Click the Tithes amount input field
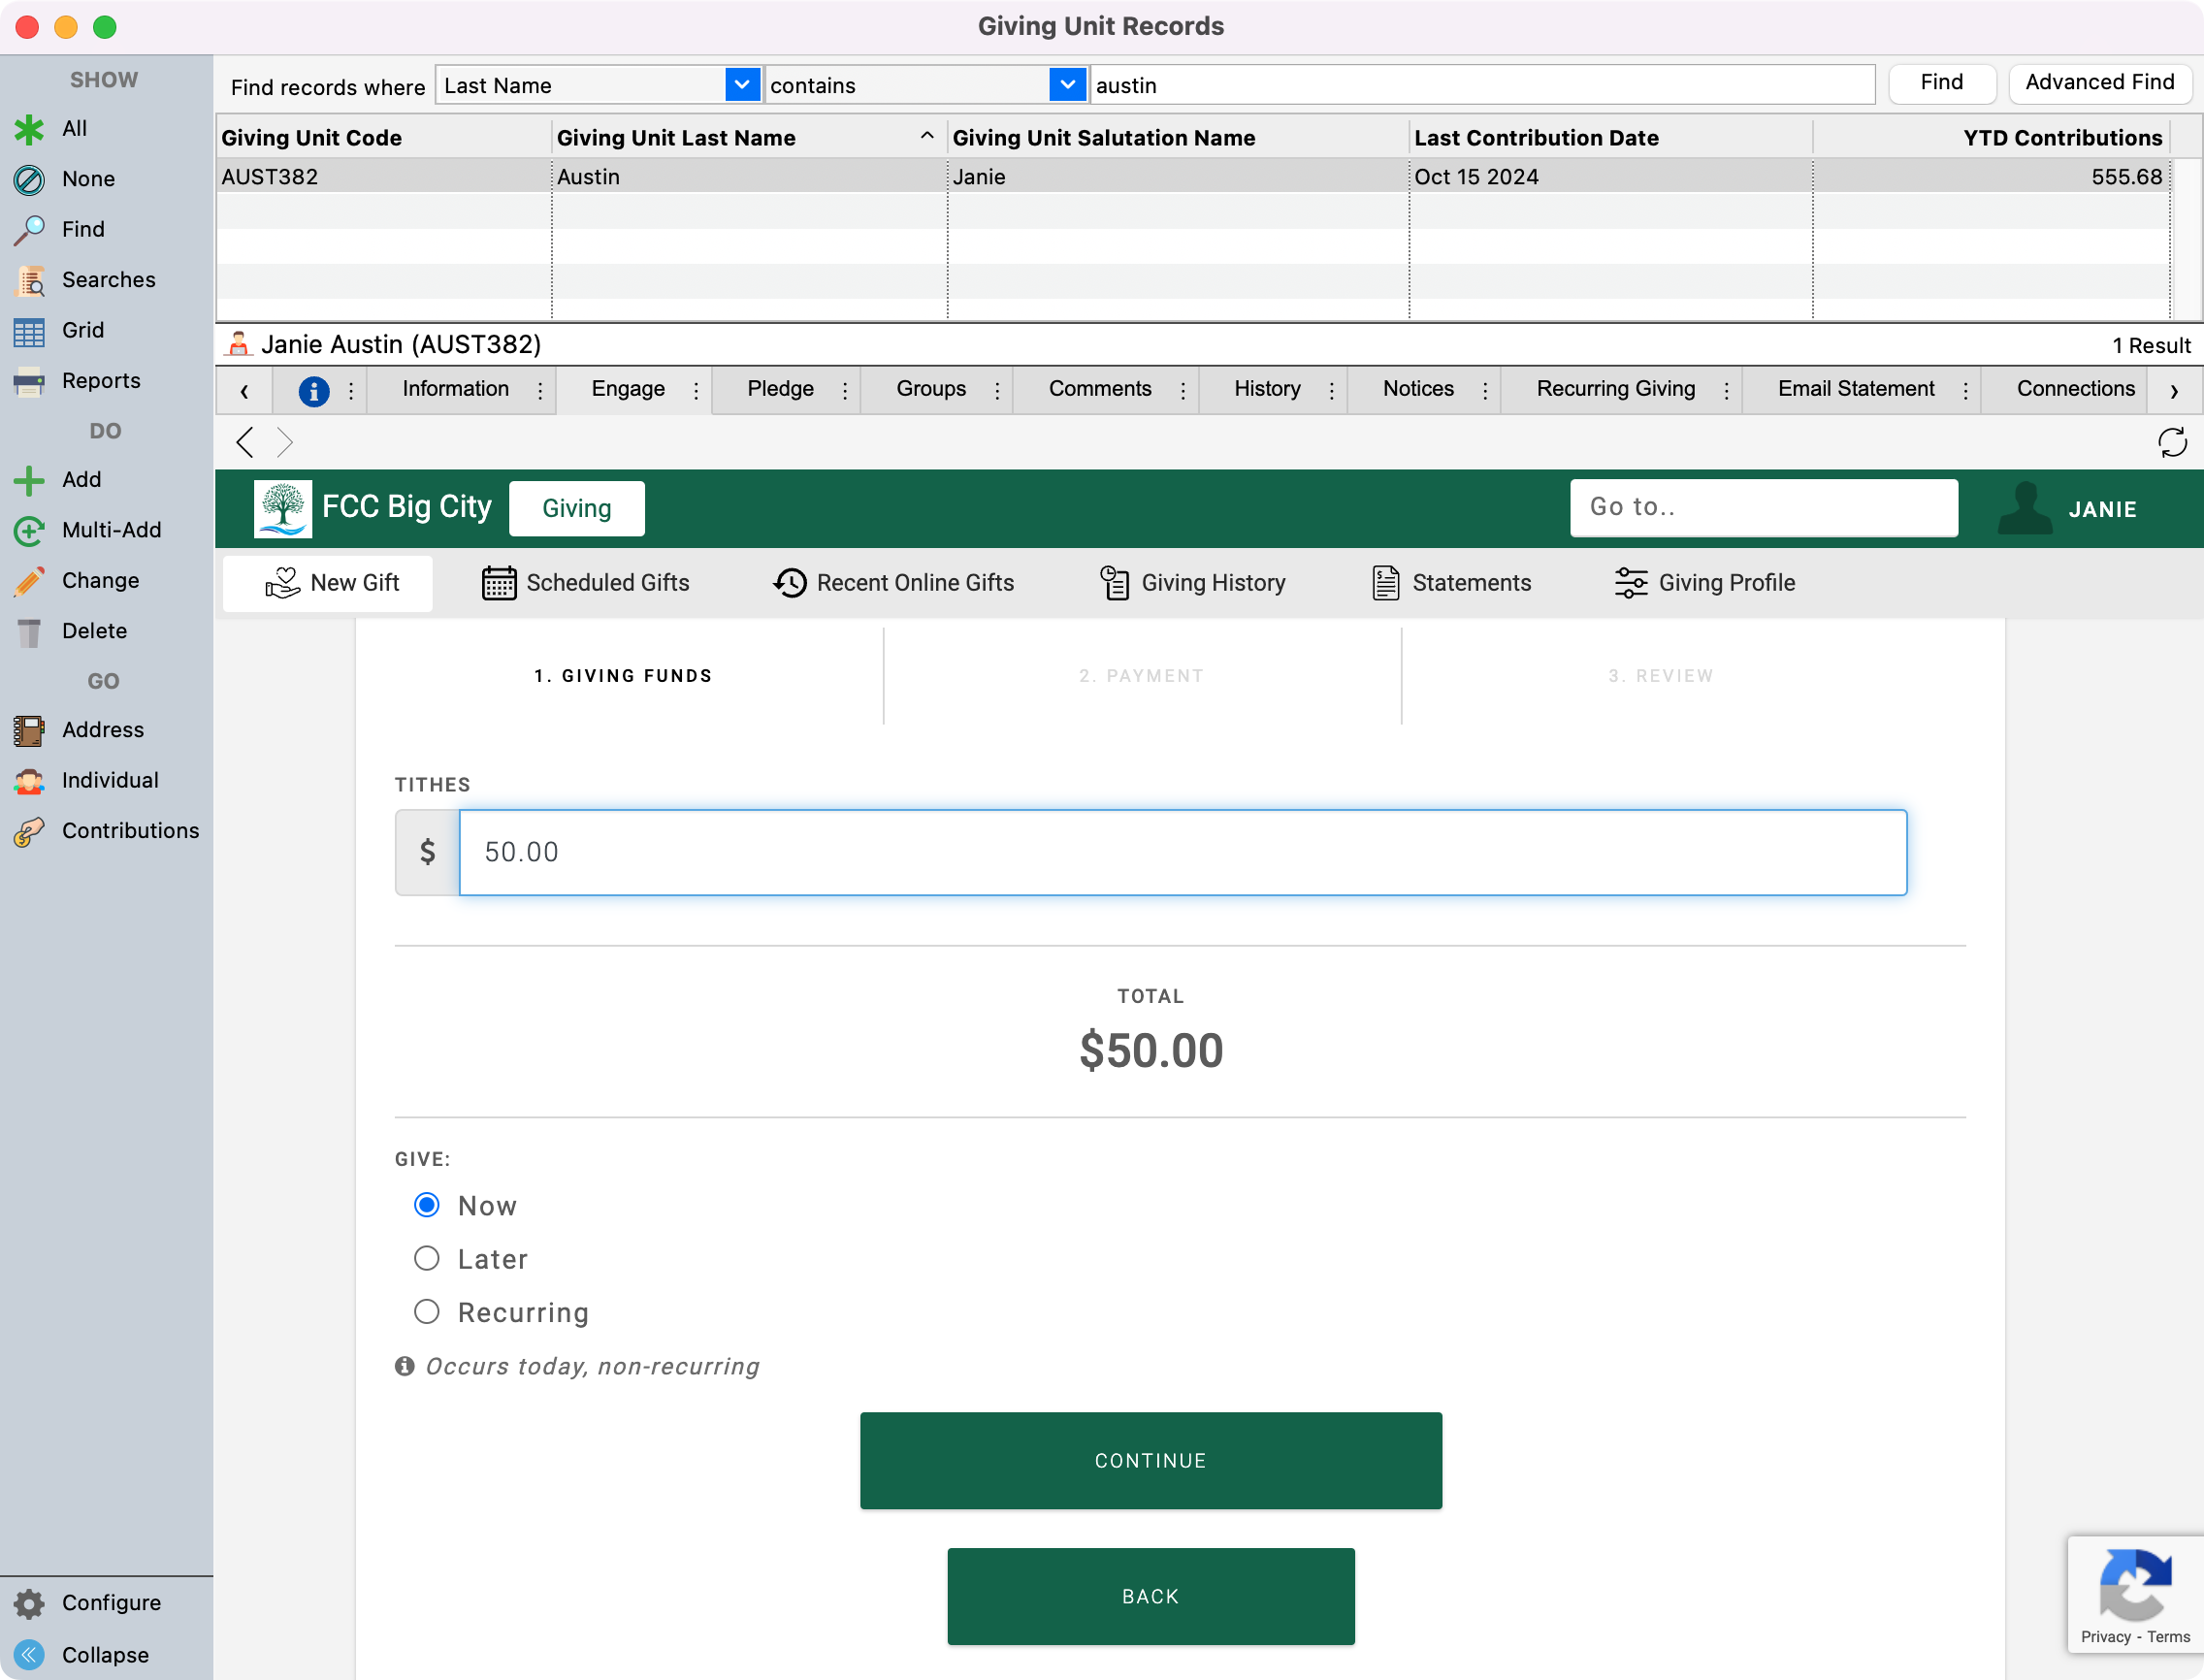This screenshot has width=2204, height=1680. 1182,852
